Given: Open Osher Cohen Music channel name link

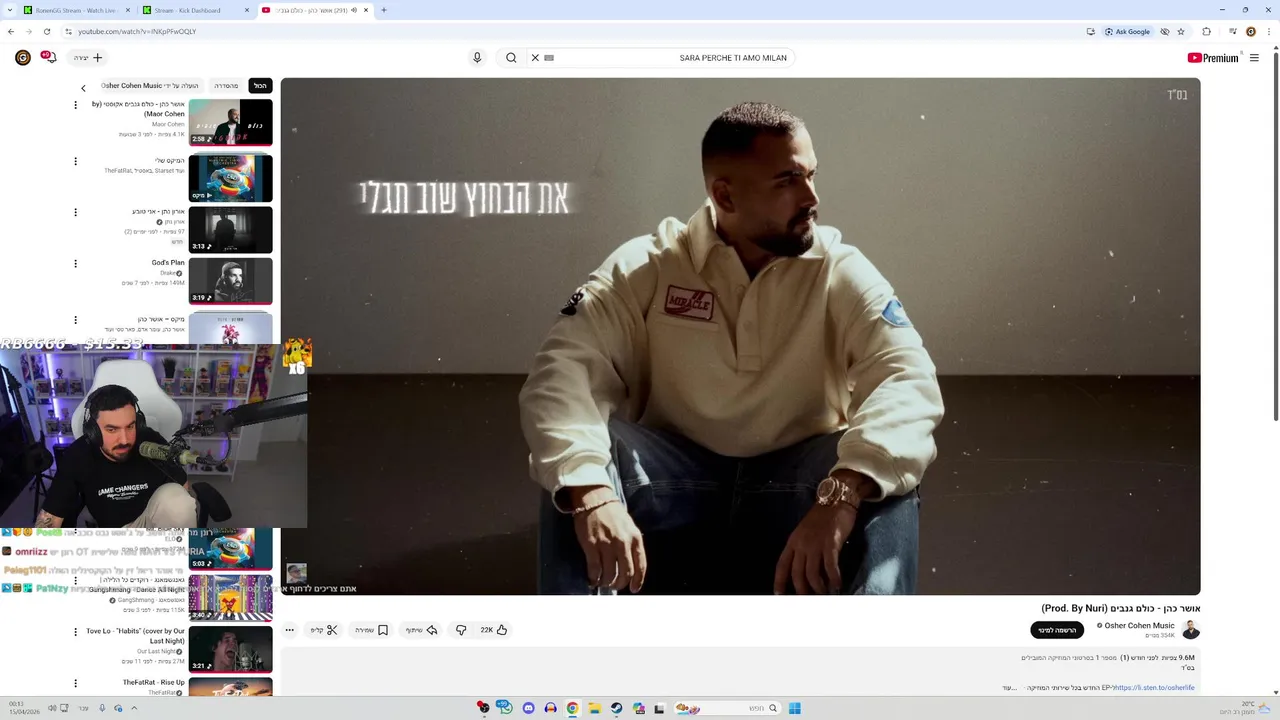Looking at the screenshot, I should 1139,626.
